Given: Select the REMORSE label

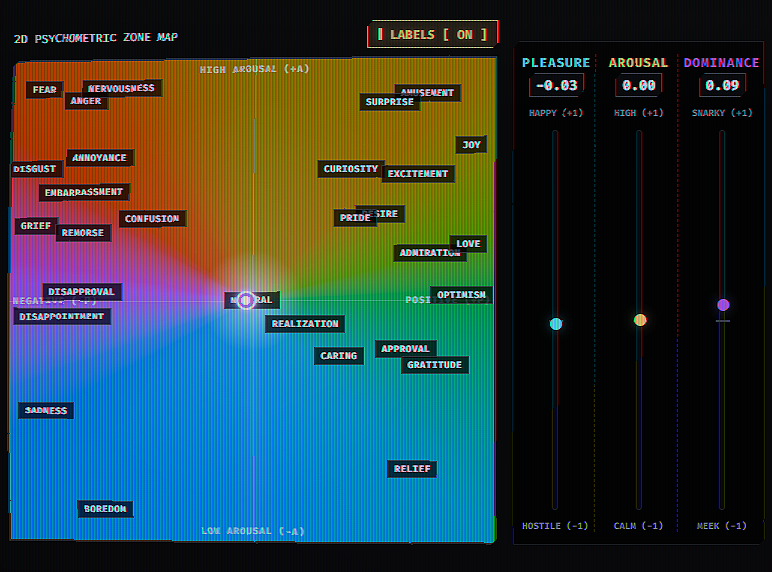Looking at the screenshot, I should click(83, 232).
